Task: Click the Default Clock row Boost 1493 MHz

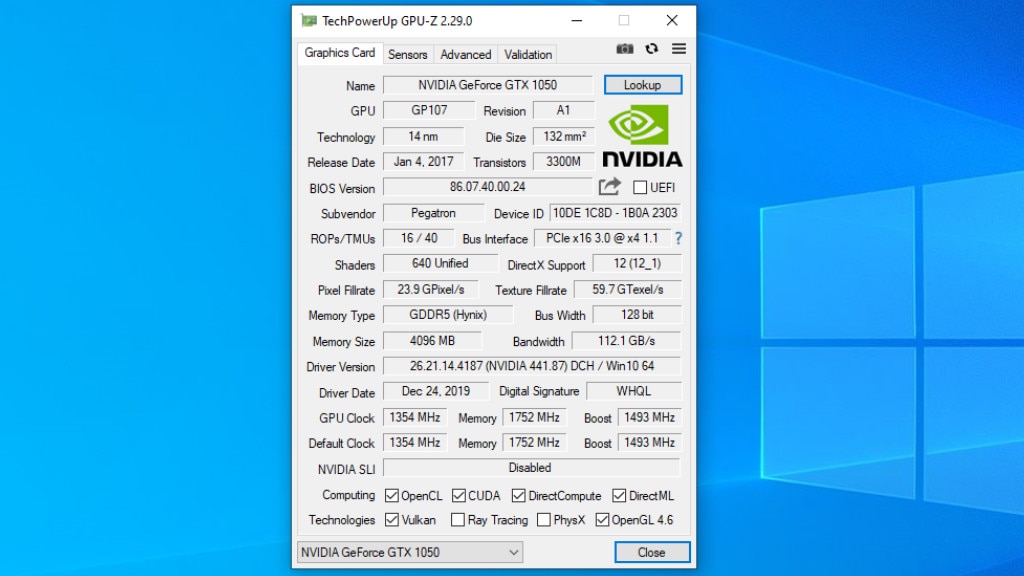Action: tap(649, 443)
